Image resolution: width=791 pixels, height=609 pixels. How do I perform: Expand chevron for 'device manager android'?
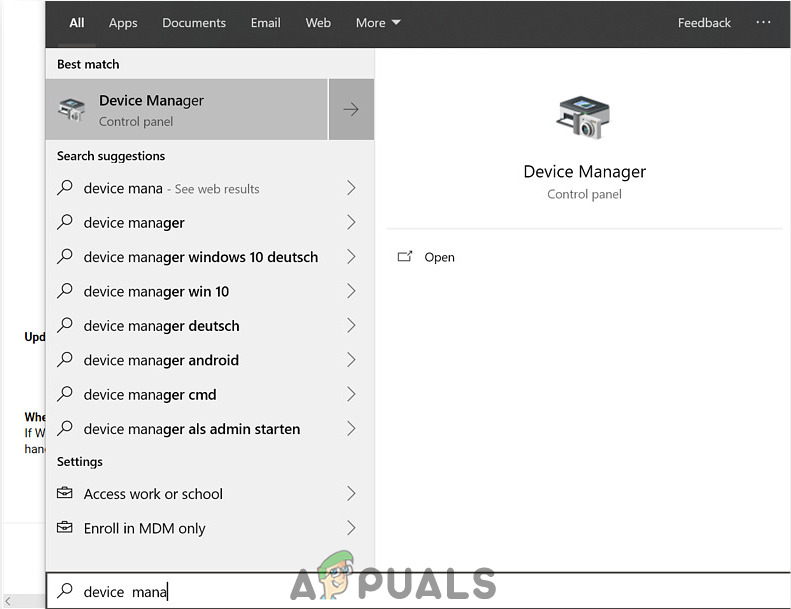click(351, 359)
